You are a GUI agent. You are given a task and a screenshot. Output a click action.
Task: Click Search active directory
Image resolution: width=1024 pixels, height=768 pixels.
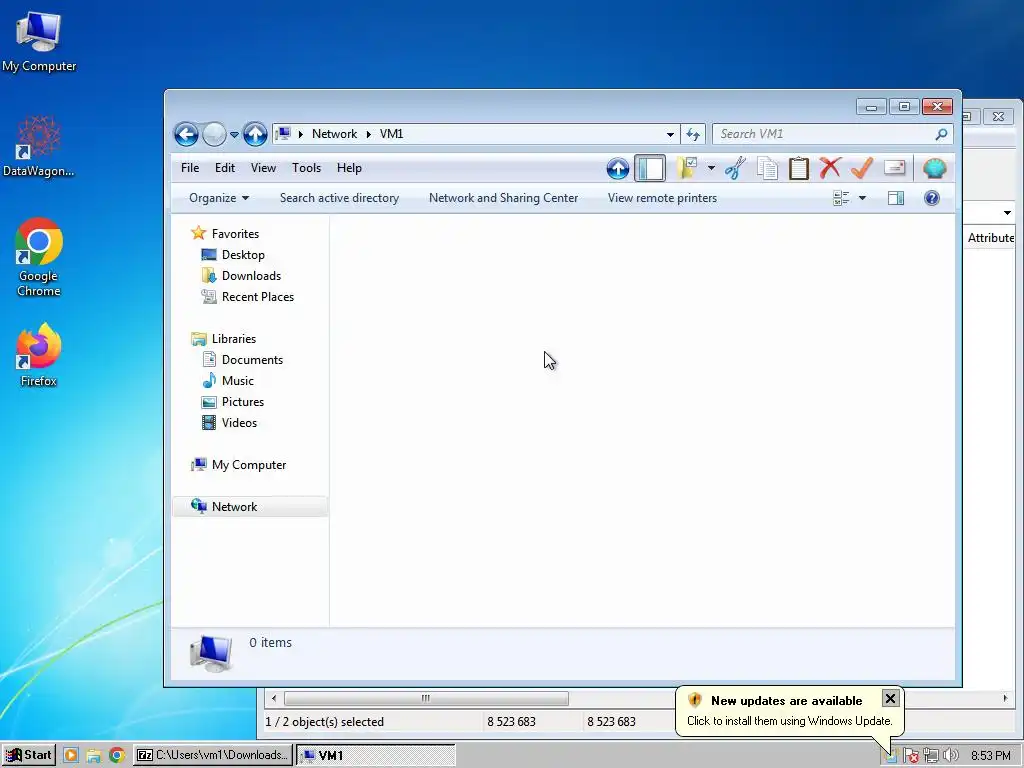[339, 198]
